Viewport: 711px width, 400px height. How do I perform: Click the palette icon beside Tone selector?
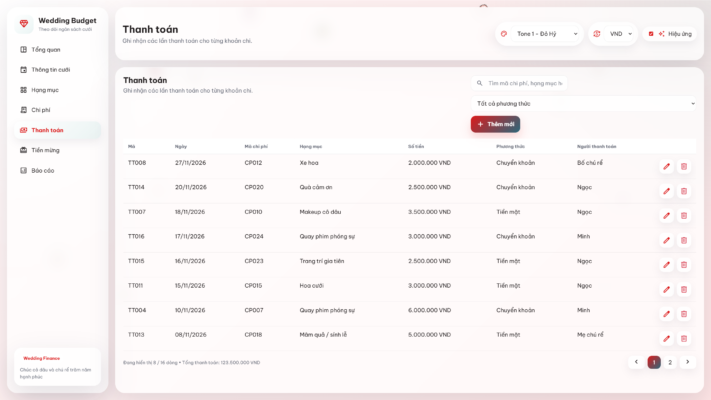(503, 34)
